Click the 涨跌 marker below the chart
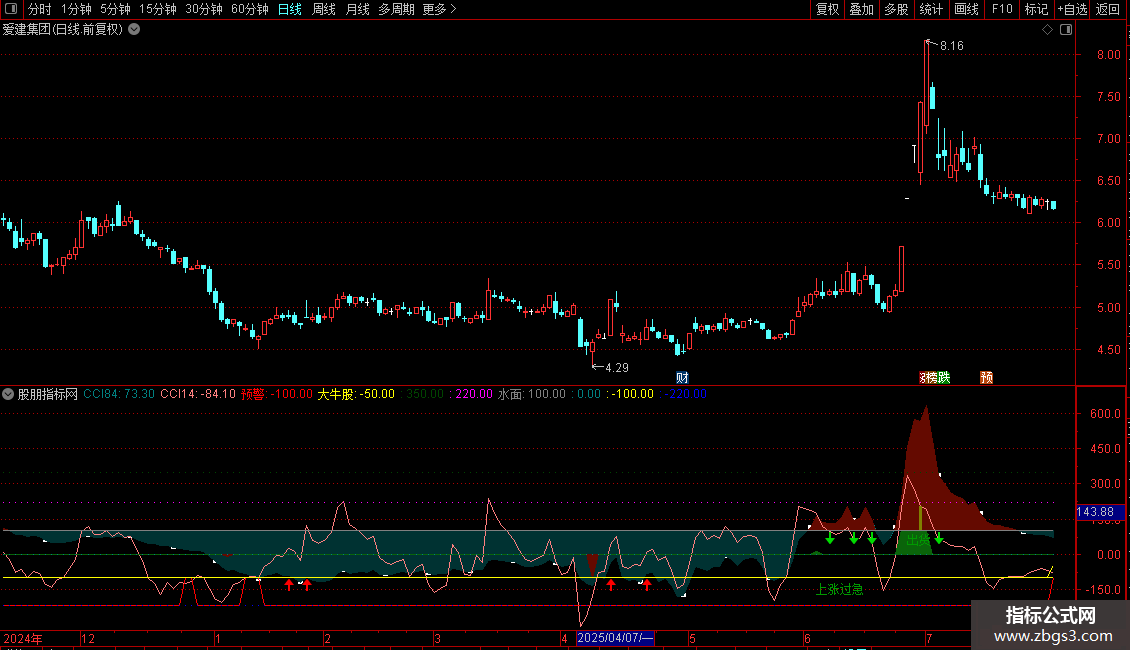 [935, 378]
